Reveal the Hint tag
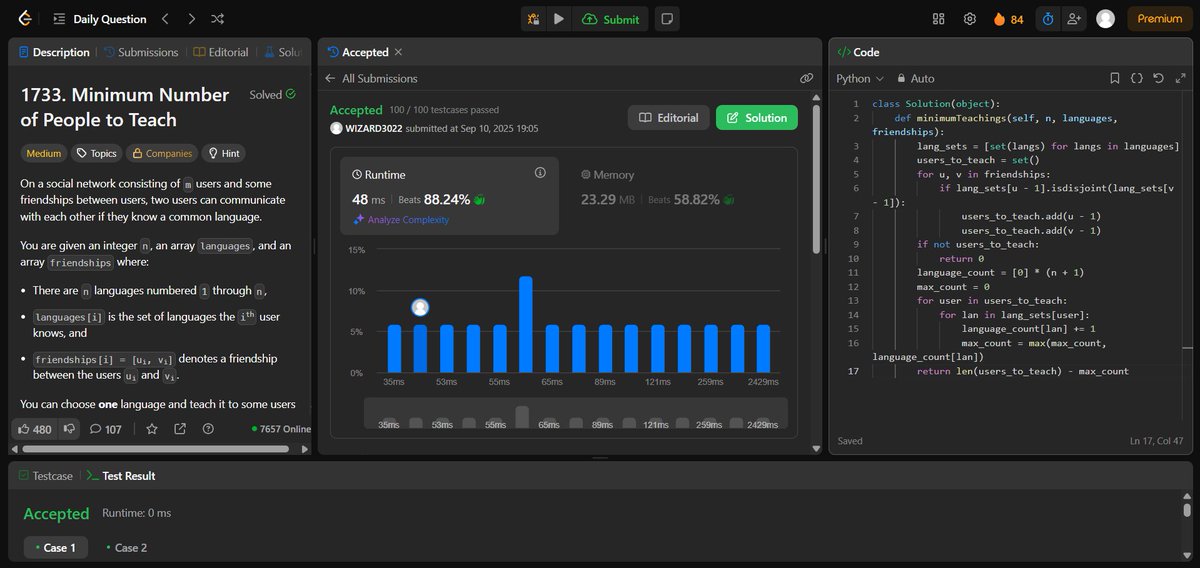This screenshot has width=1200, height=568. pyautogui.click(x=224, y=153)
